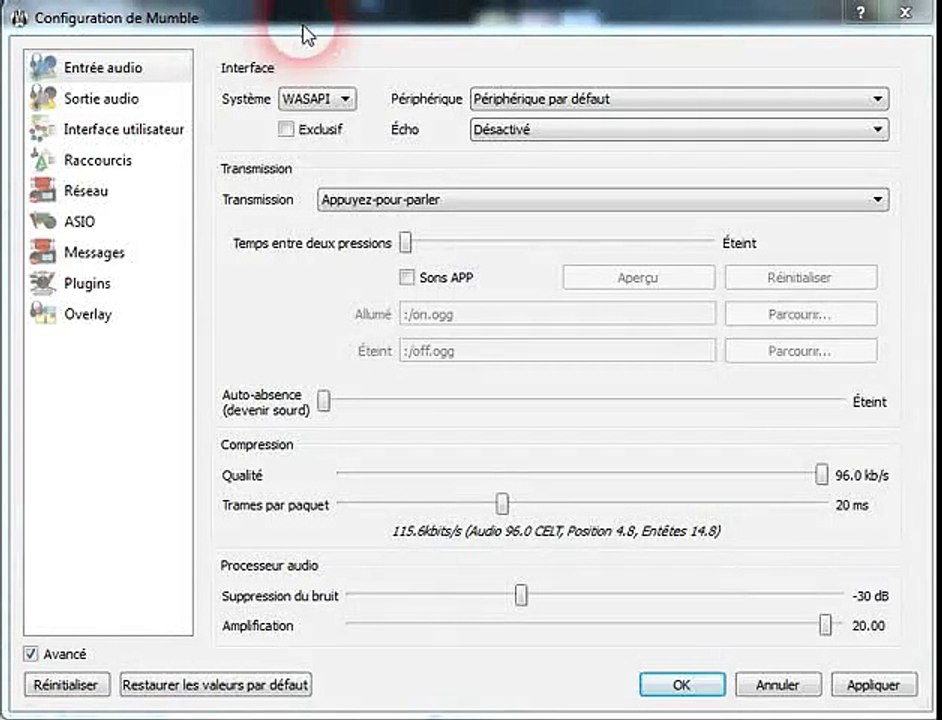Click the -30 dB noise value
Viewport: 942px width, 720px height.
tap(870, 596)
